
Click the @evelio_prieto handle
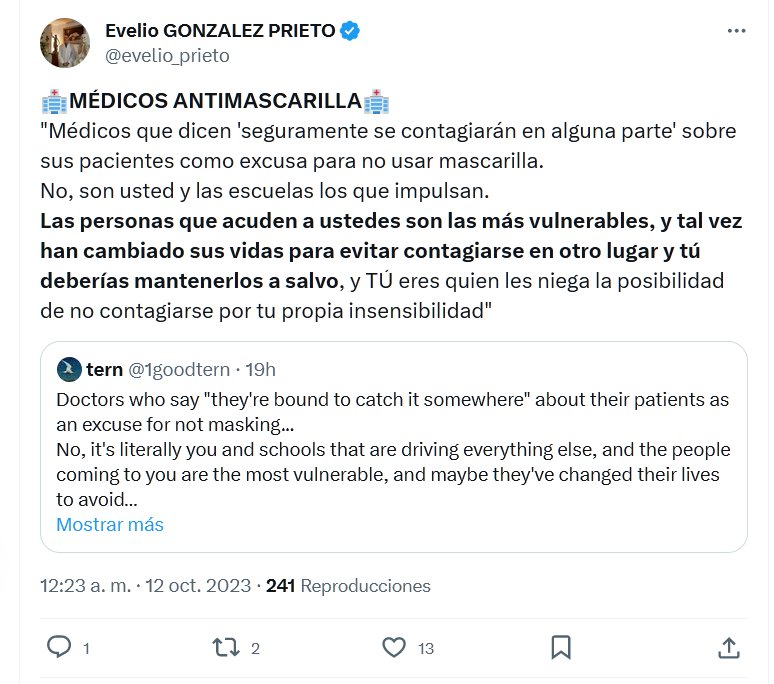click(x=167, y=56)
